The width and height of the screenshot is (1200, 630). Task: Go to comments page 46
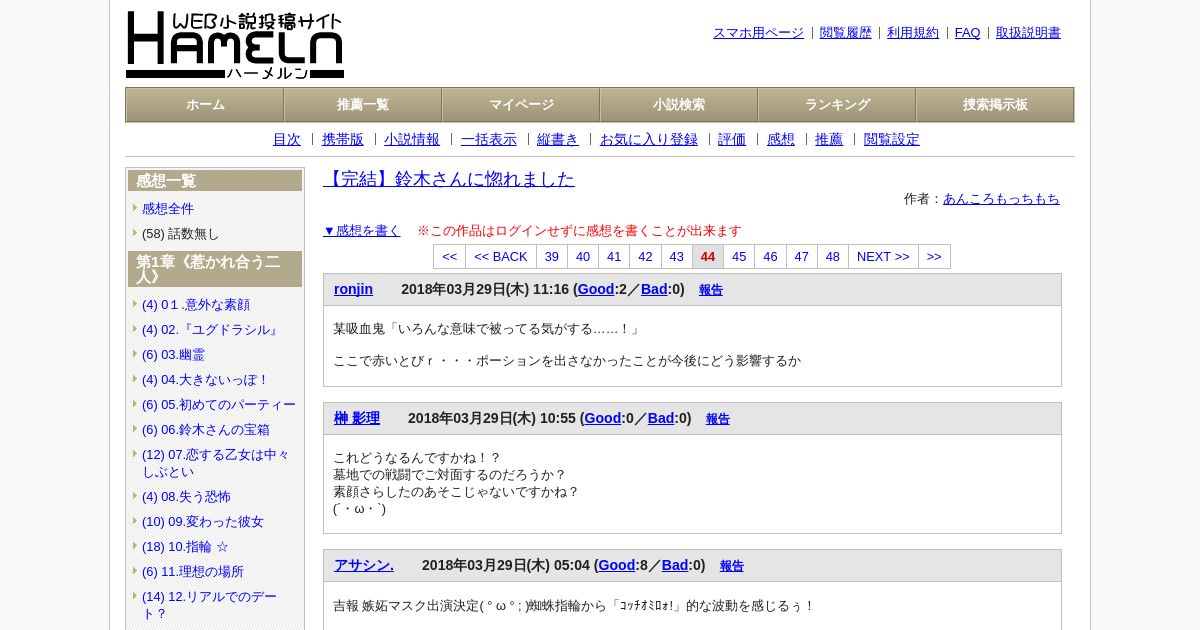(771, 257)
